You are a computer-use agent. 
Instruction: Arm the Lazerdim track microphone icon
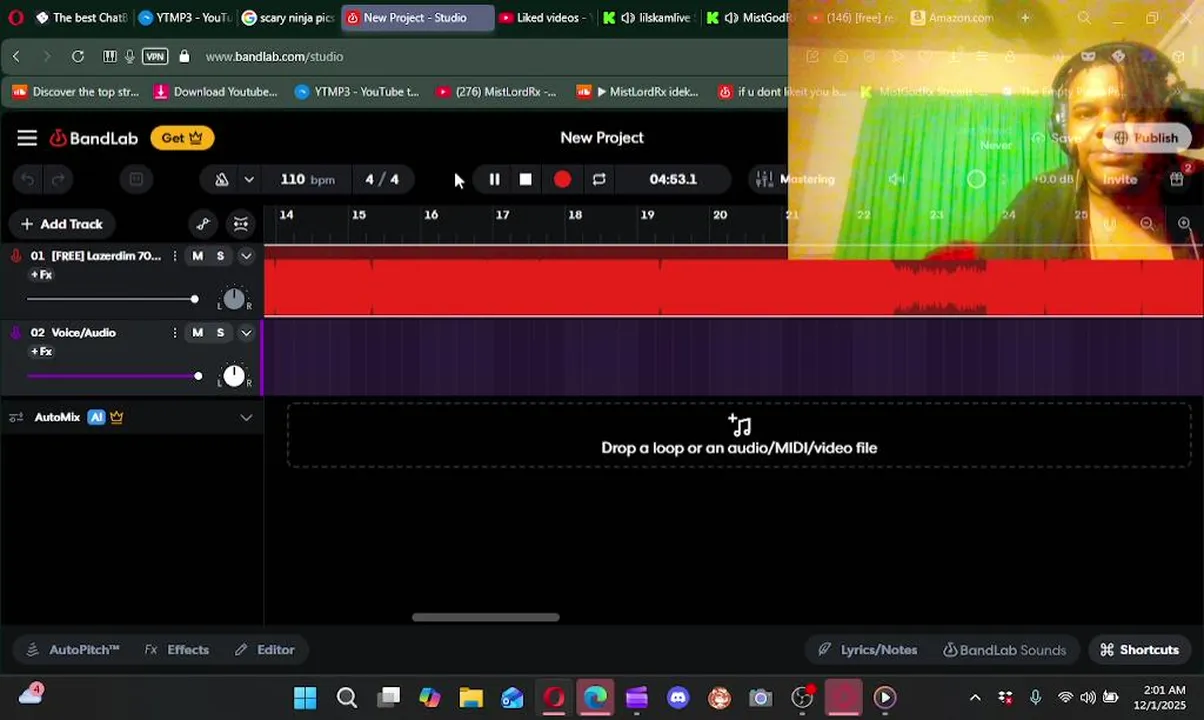(16, 256)
